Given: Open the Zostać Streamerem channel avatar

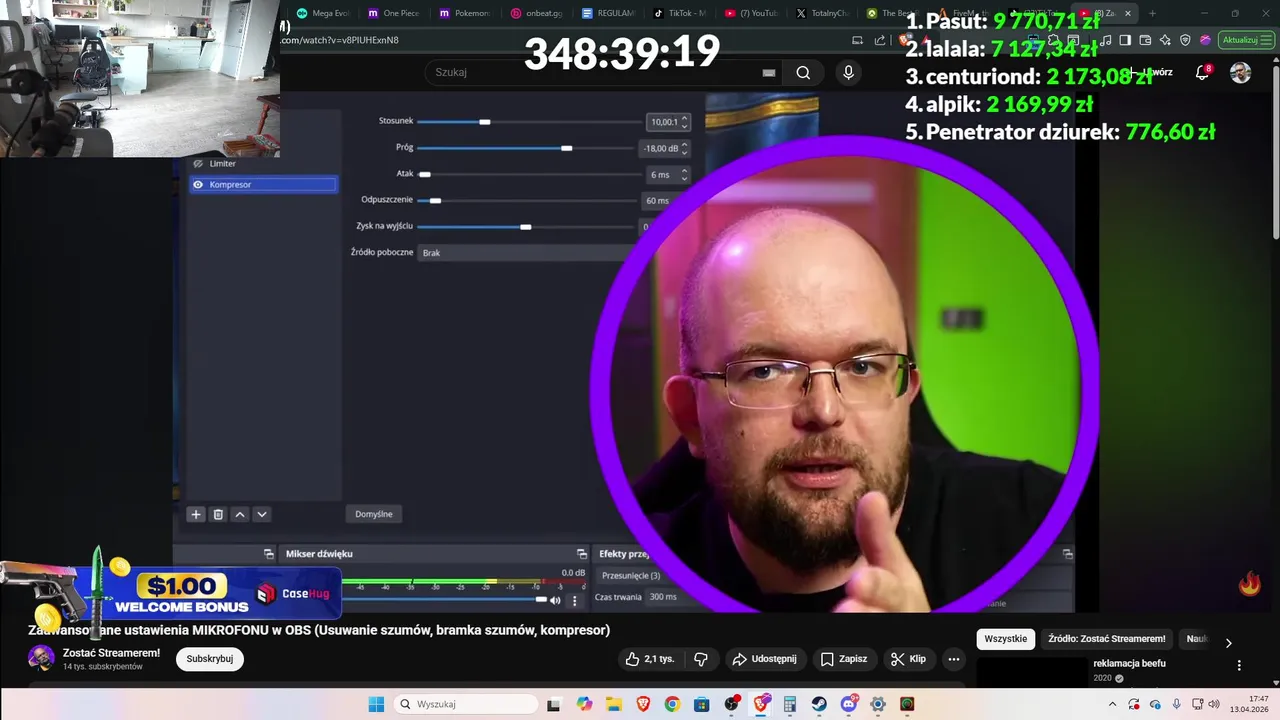Looking at the screenshot, I should (41, 658).
